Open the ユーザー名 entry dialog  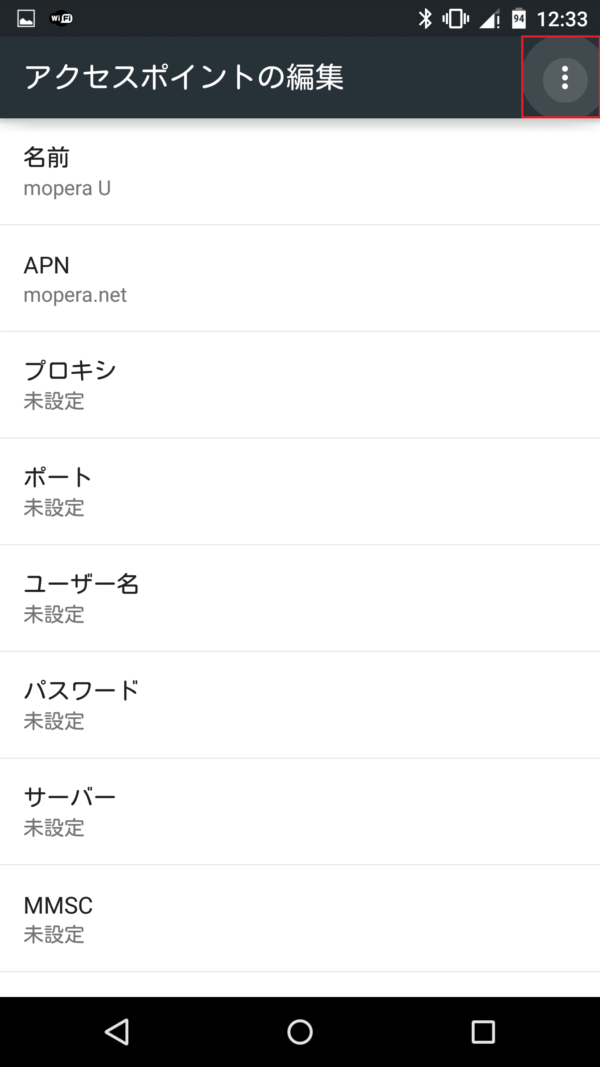[x=300, y=599]
